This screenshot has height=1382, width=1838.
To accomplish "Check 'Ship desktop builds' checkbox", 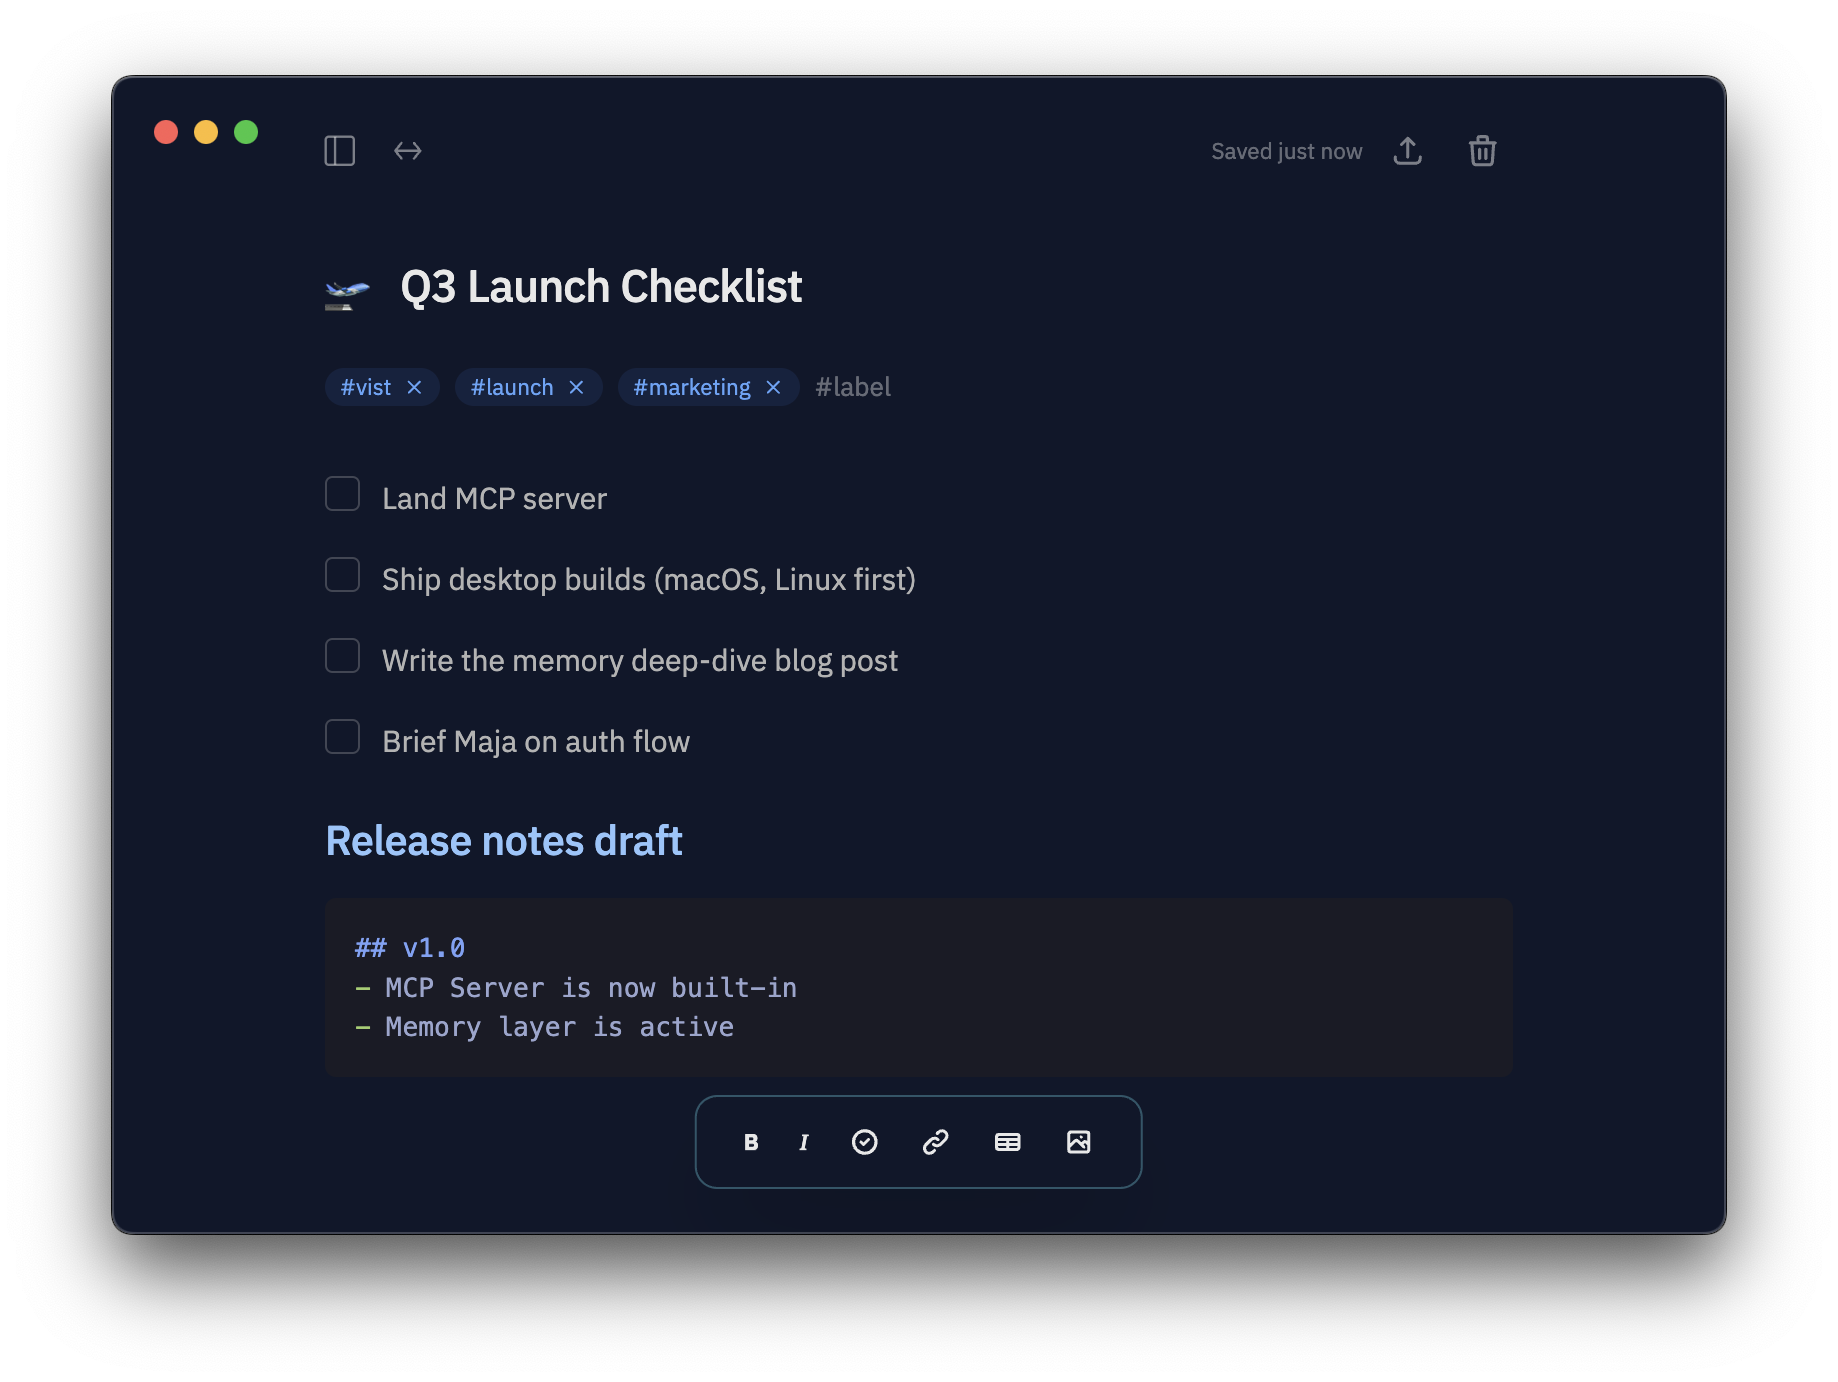I will (x=343, y=575).
